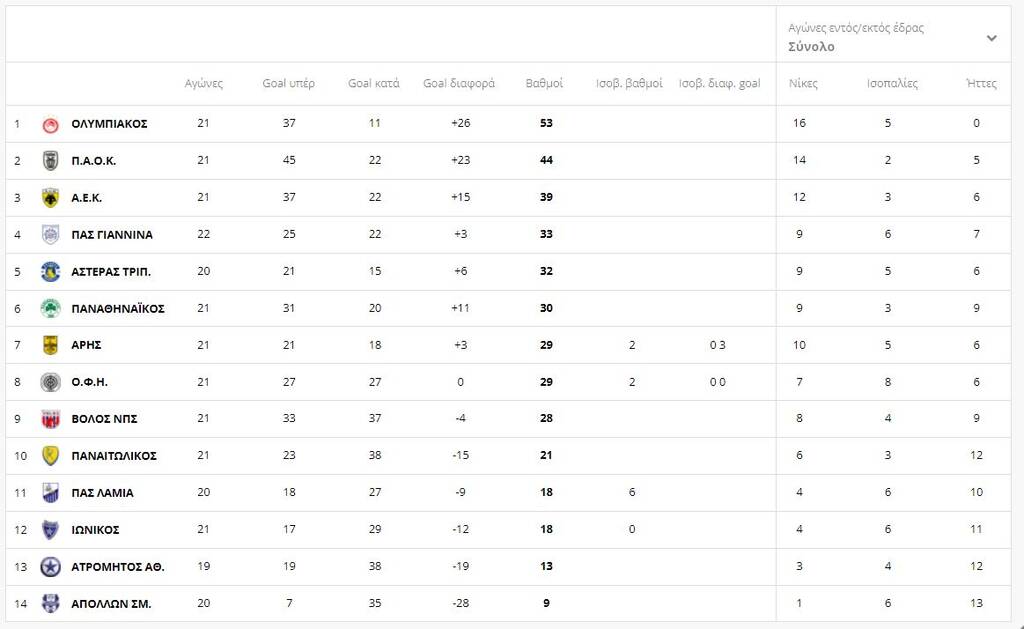Click the ΑΣΤΕΡΑΣ ΤΡΙΠ. team crest
The height and width of the screenshot is (629, 1024).
pos(50,272)
